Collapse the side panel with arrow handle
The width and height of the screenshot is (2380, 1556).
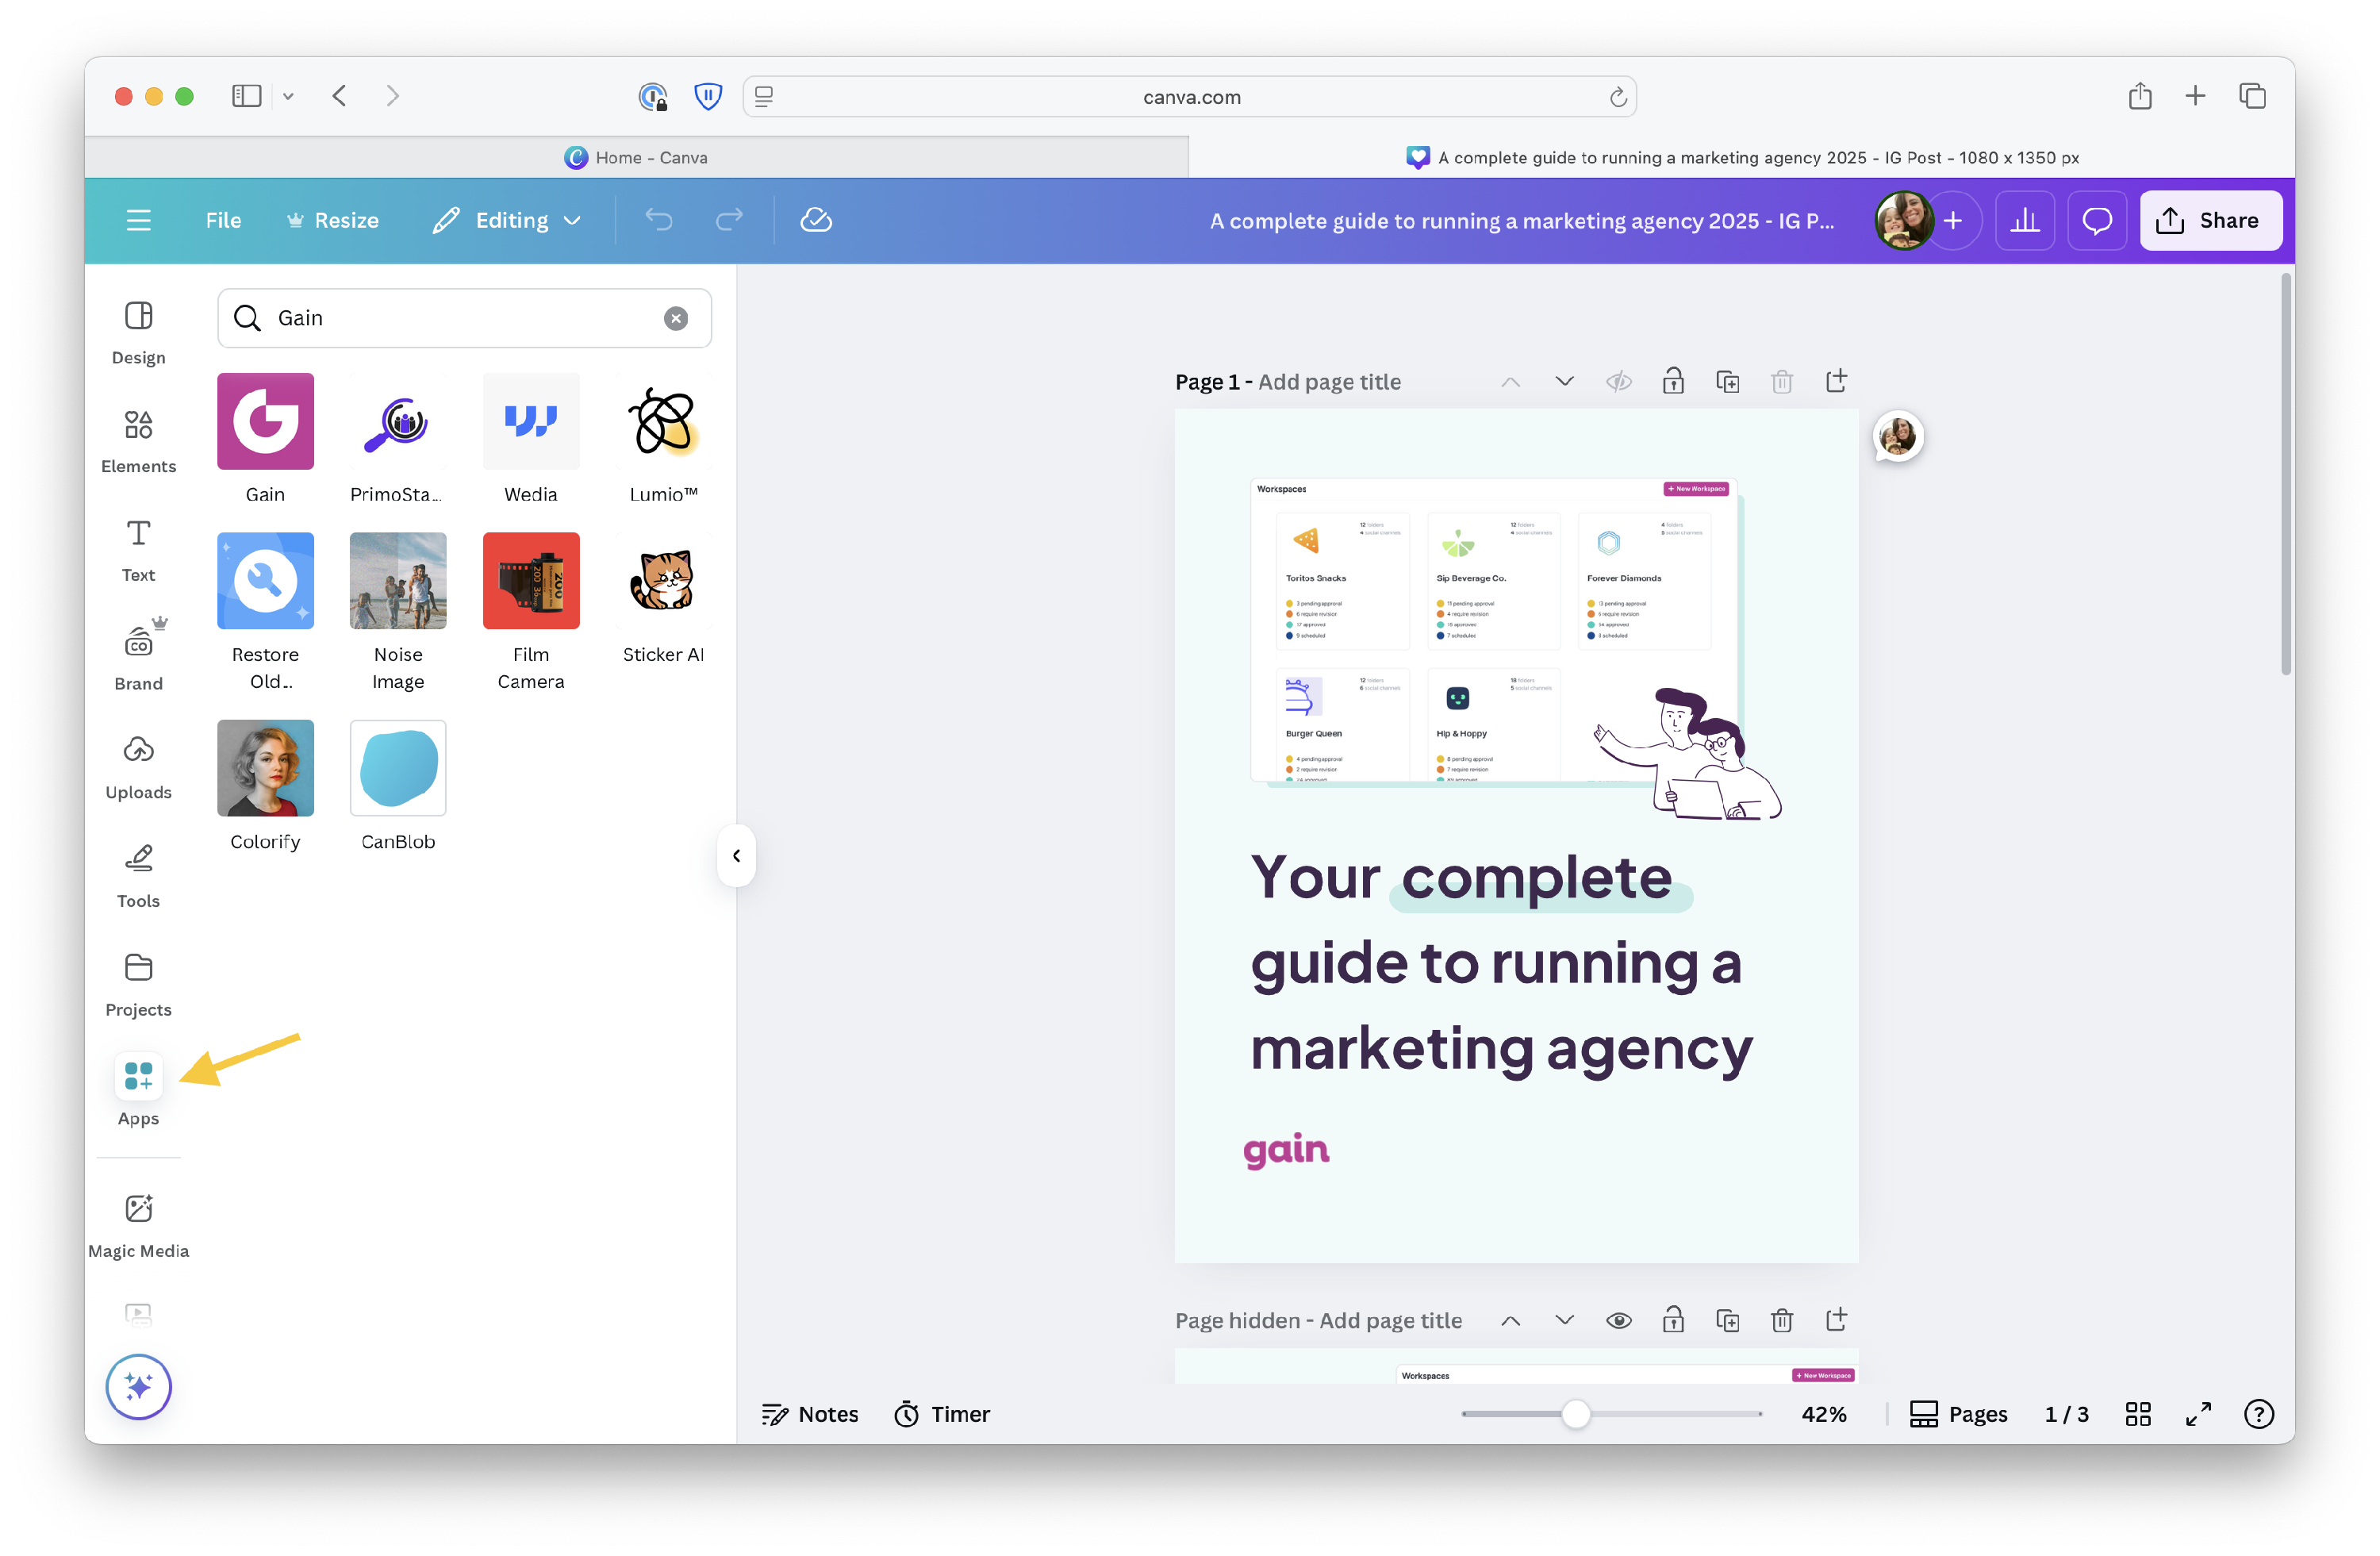(736, 855)
